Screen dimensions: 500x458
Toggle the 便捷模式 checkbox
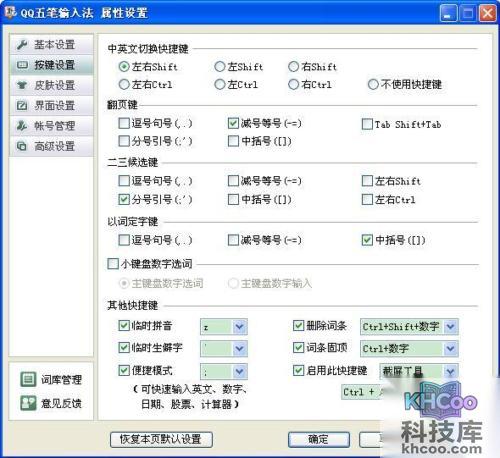124,370
